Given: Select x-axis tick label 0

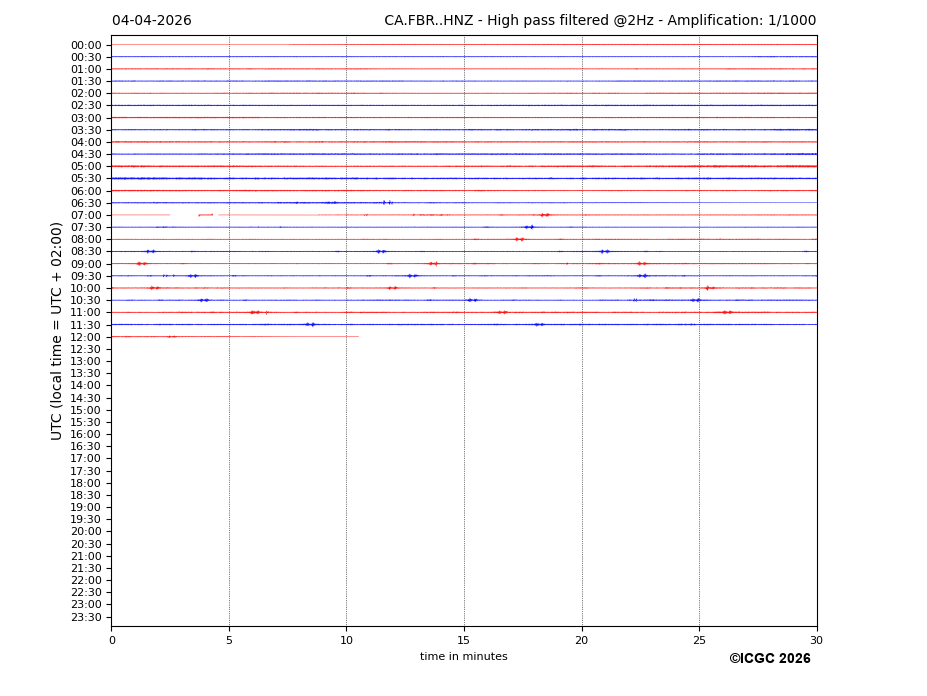Looking at the screenshot, I should click(x=112, y=640).
